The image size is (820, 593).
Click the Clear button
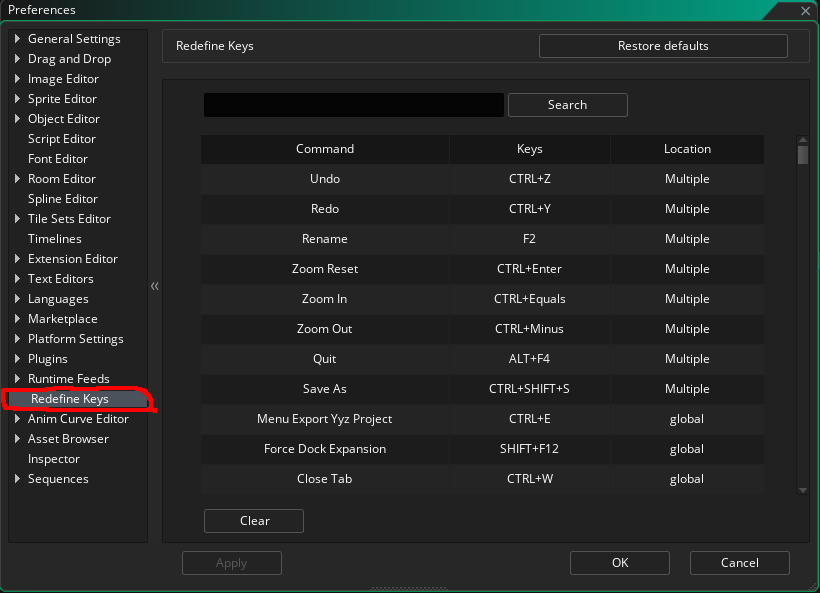254,521
